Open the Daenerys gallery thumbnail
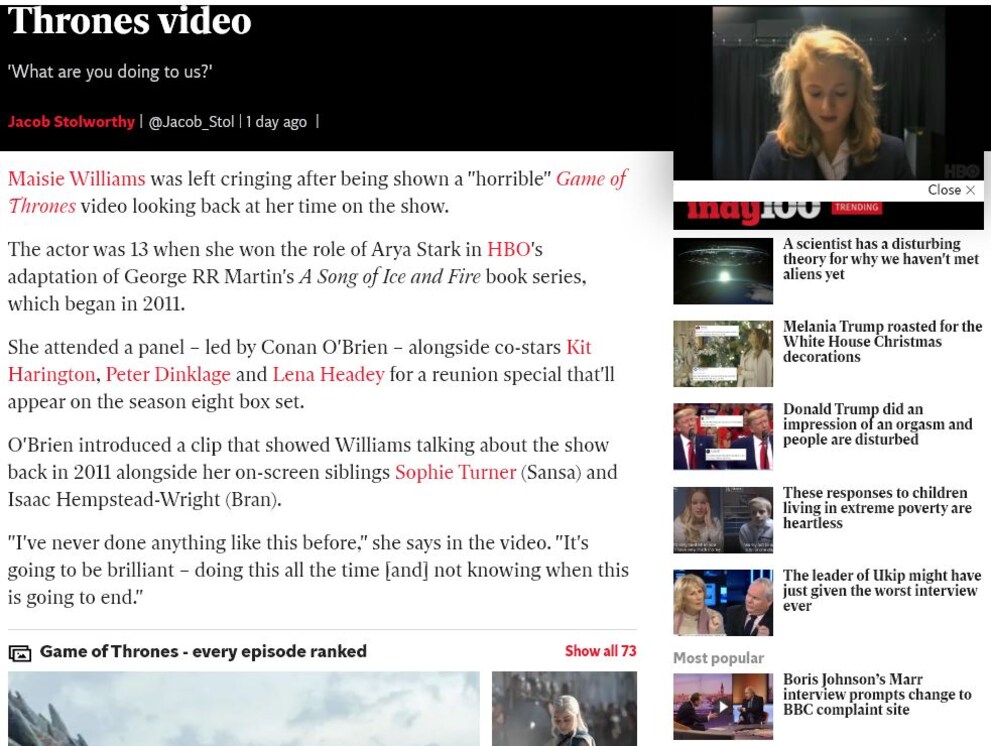Viewport: 991px width, 746px height. [564, 709]
